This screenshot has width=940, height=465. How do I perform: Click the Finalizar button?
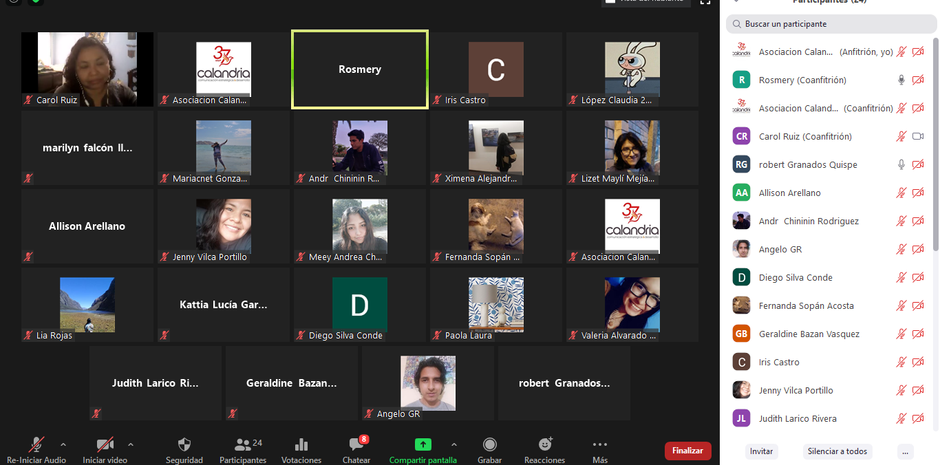point(688,451)
